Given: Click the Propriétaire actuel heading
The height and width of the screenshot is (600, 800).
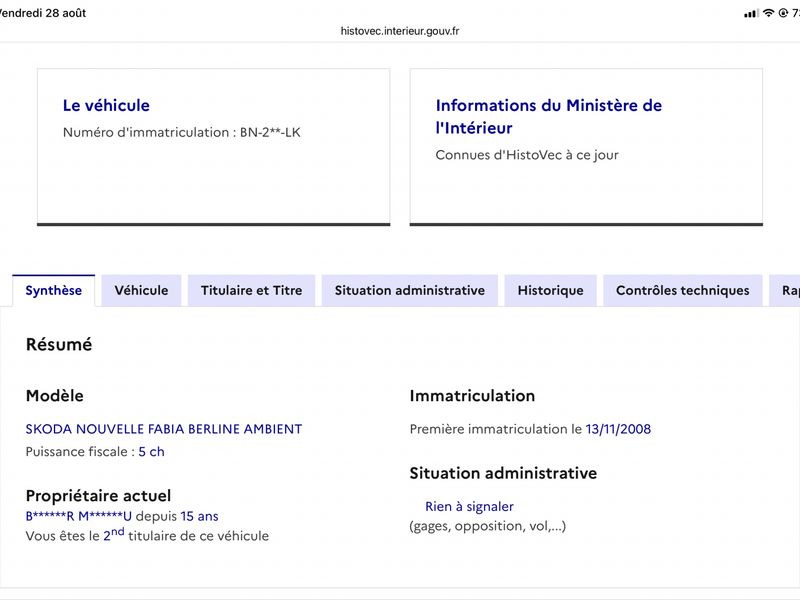Looking at the screenshot, I should coord(98,495).
